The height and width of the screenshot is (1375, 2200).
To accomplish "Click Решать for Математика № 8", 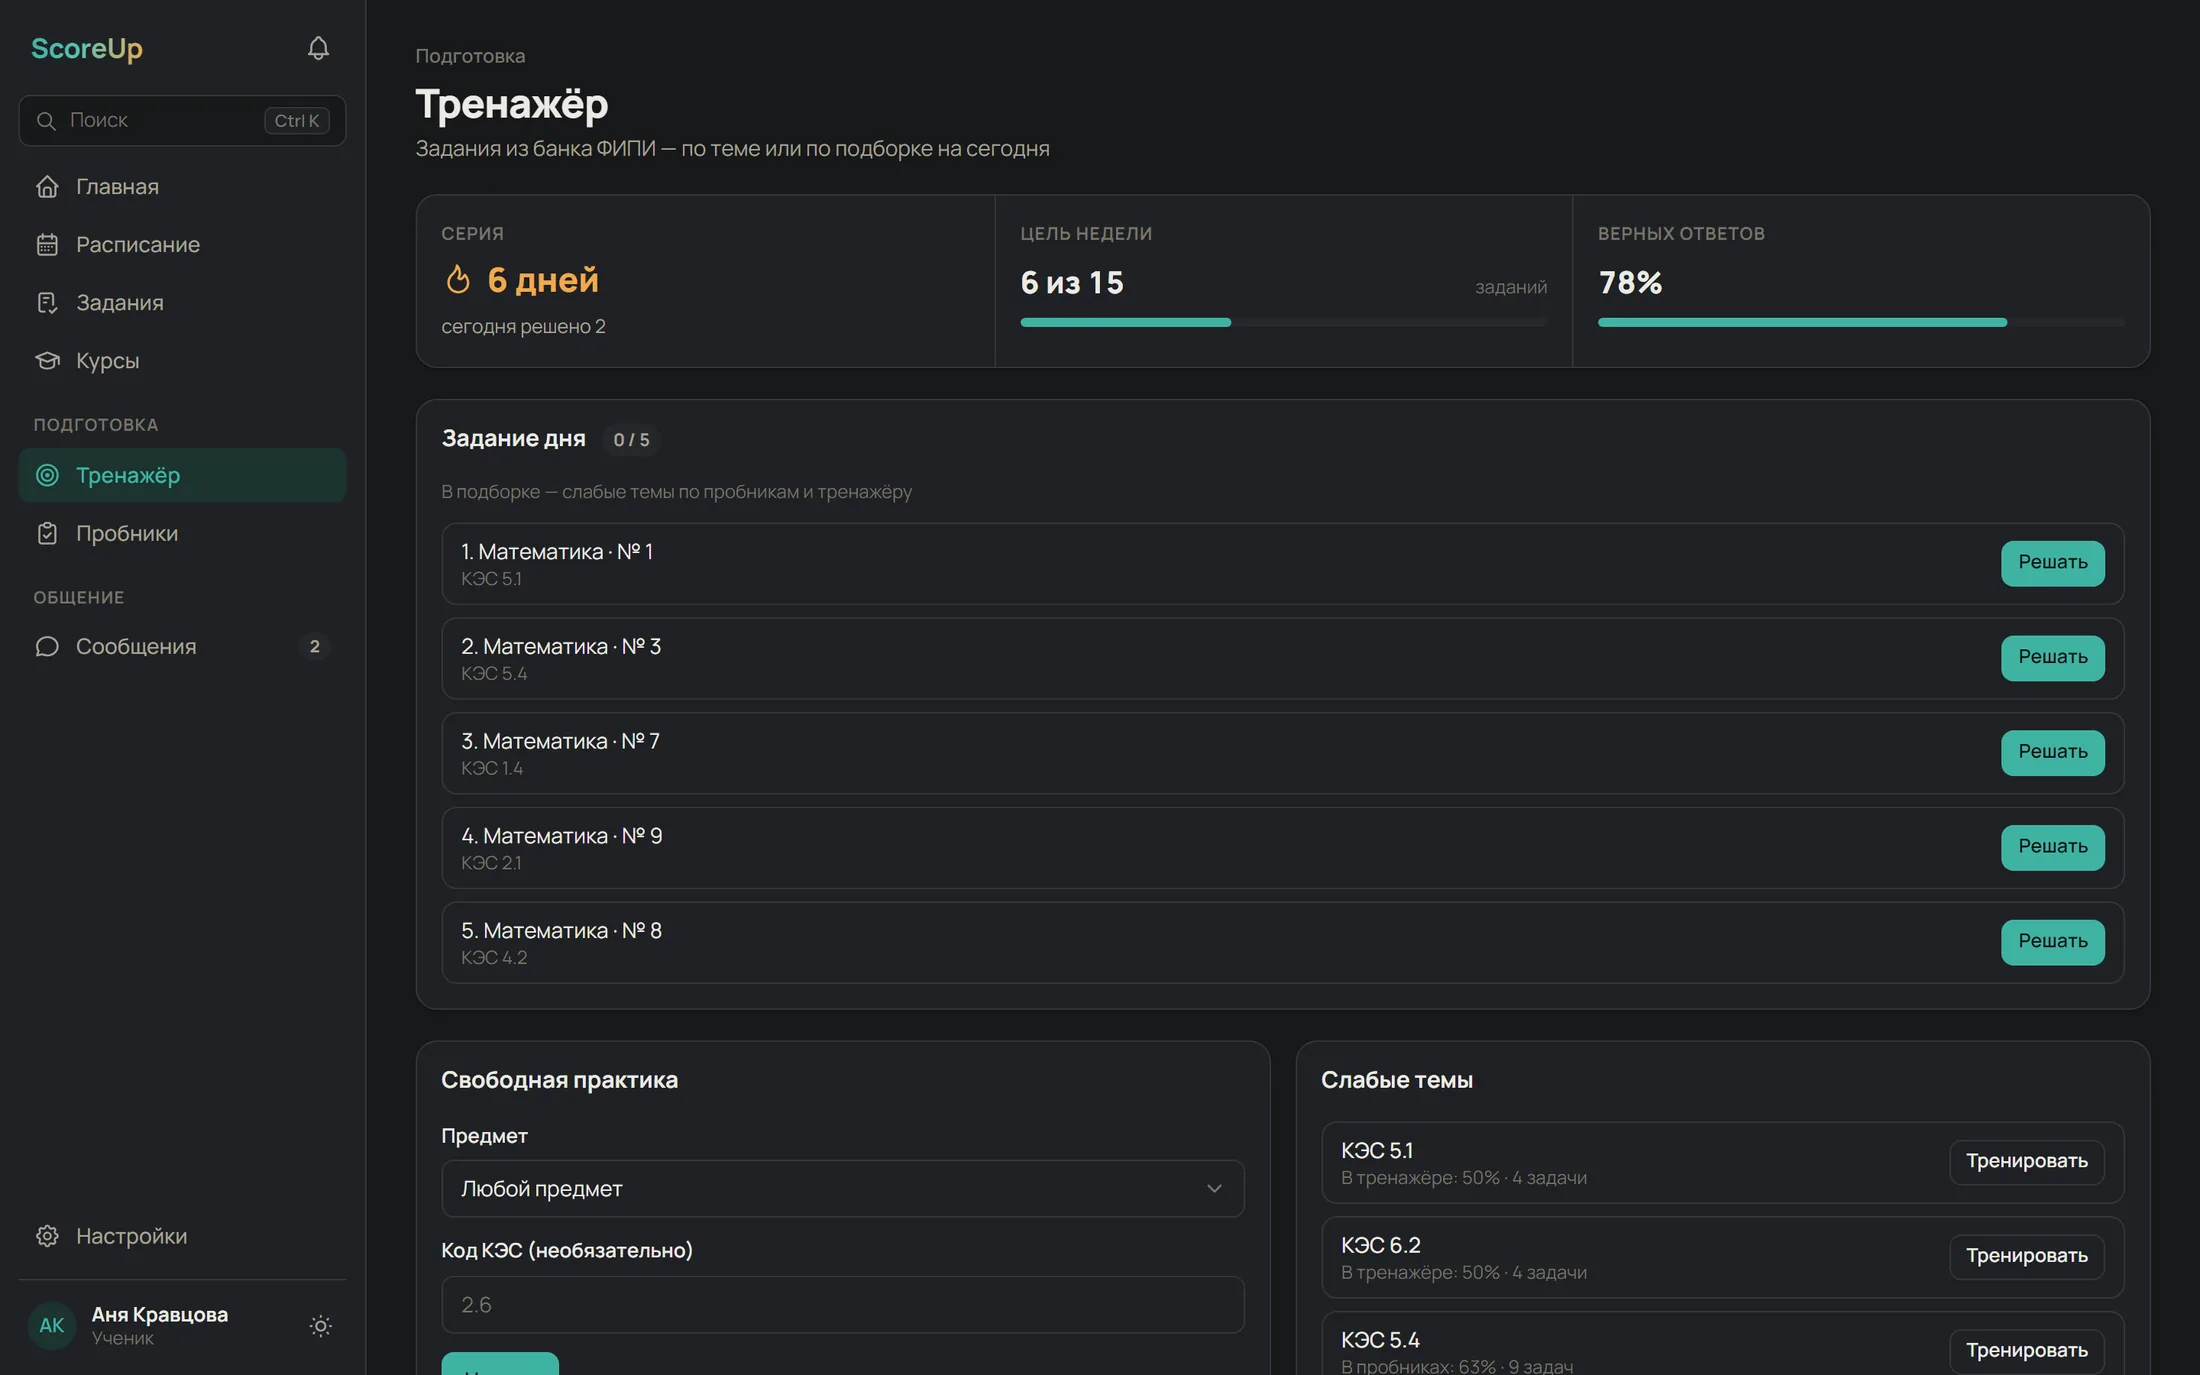I will pyautogui.click(x=2052, y=943).
